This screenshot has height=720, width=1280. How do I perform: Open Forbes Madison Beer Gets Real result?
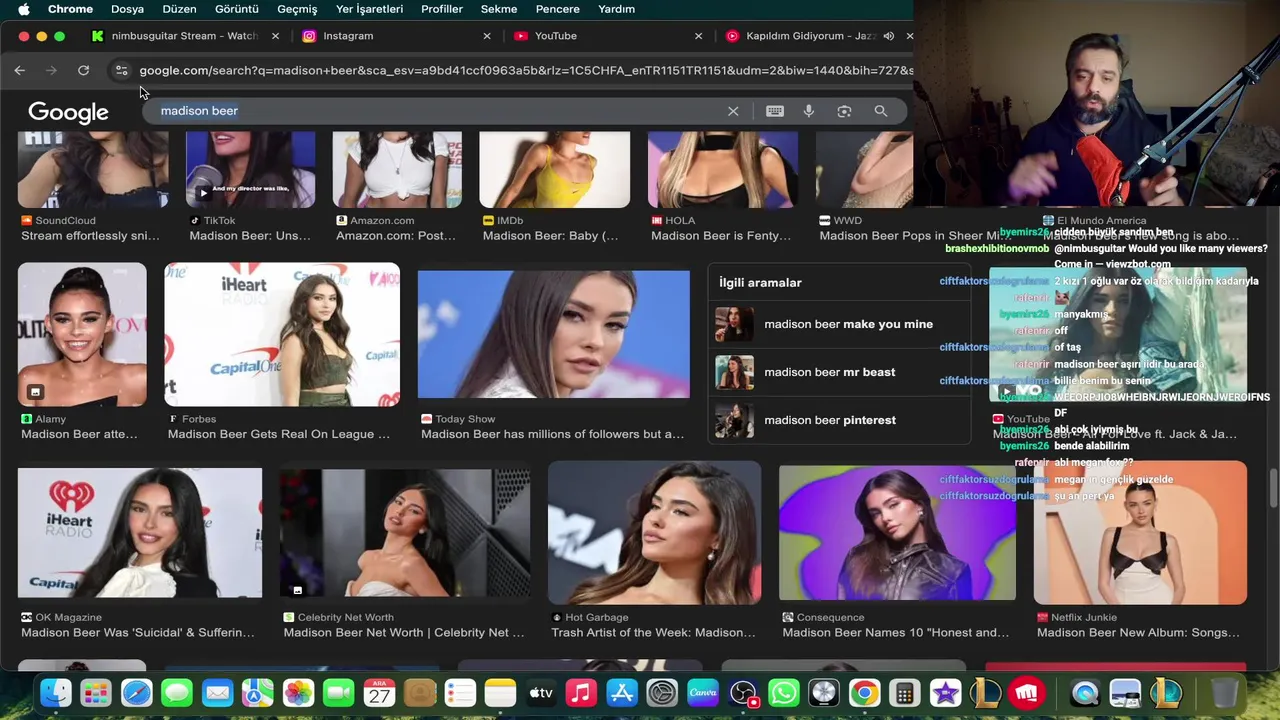coord(279,434)
